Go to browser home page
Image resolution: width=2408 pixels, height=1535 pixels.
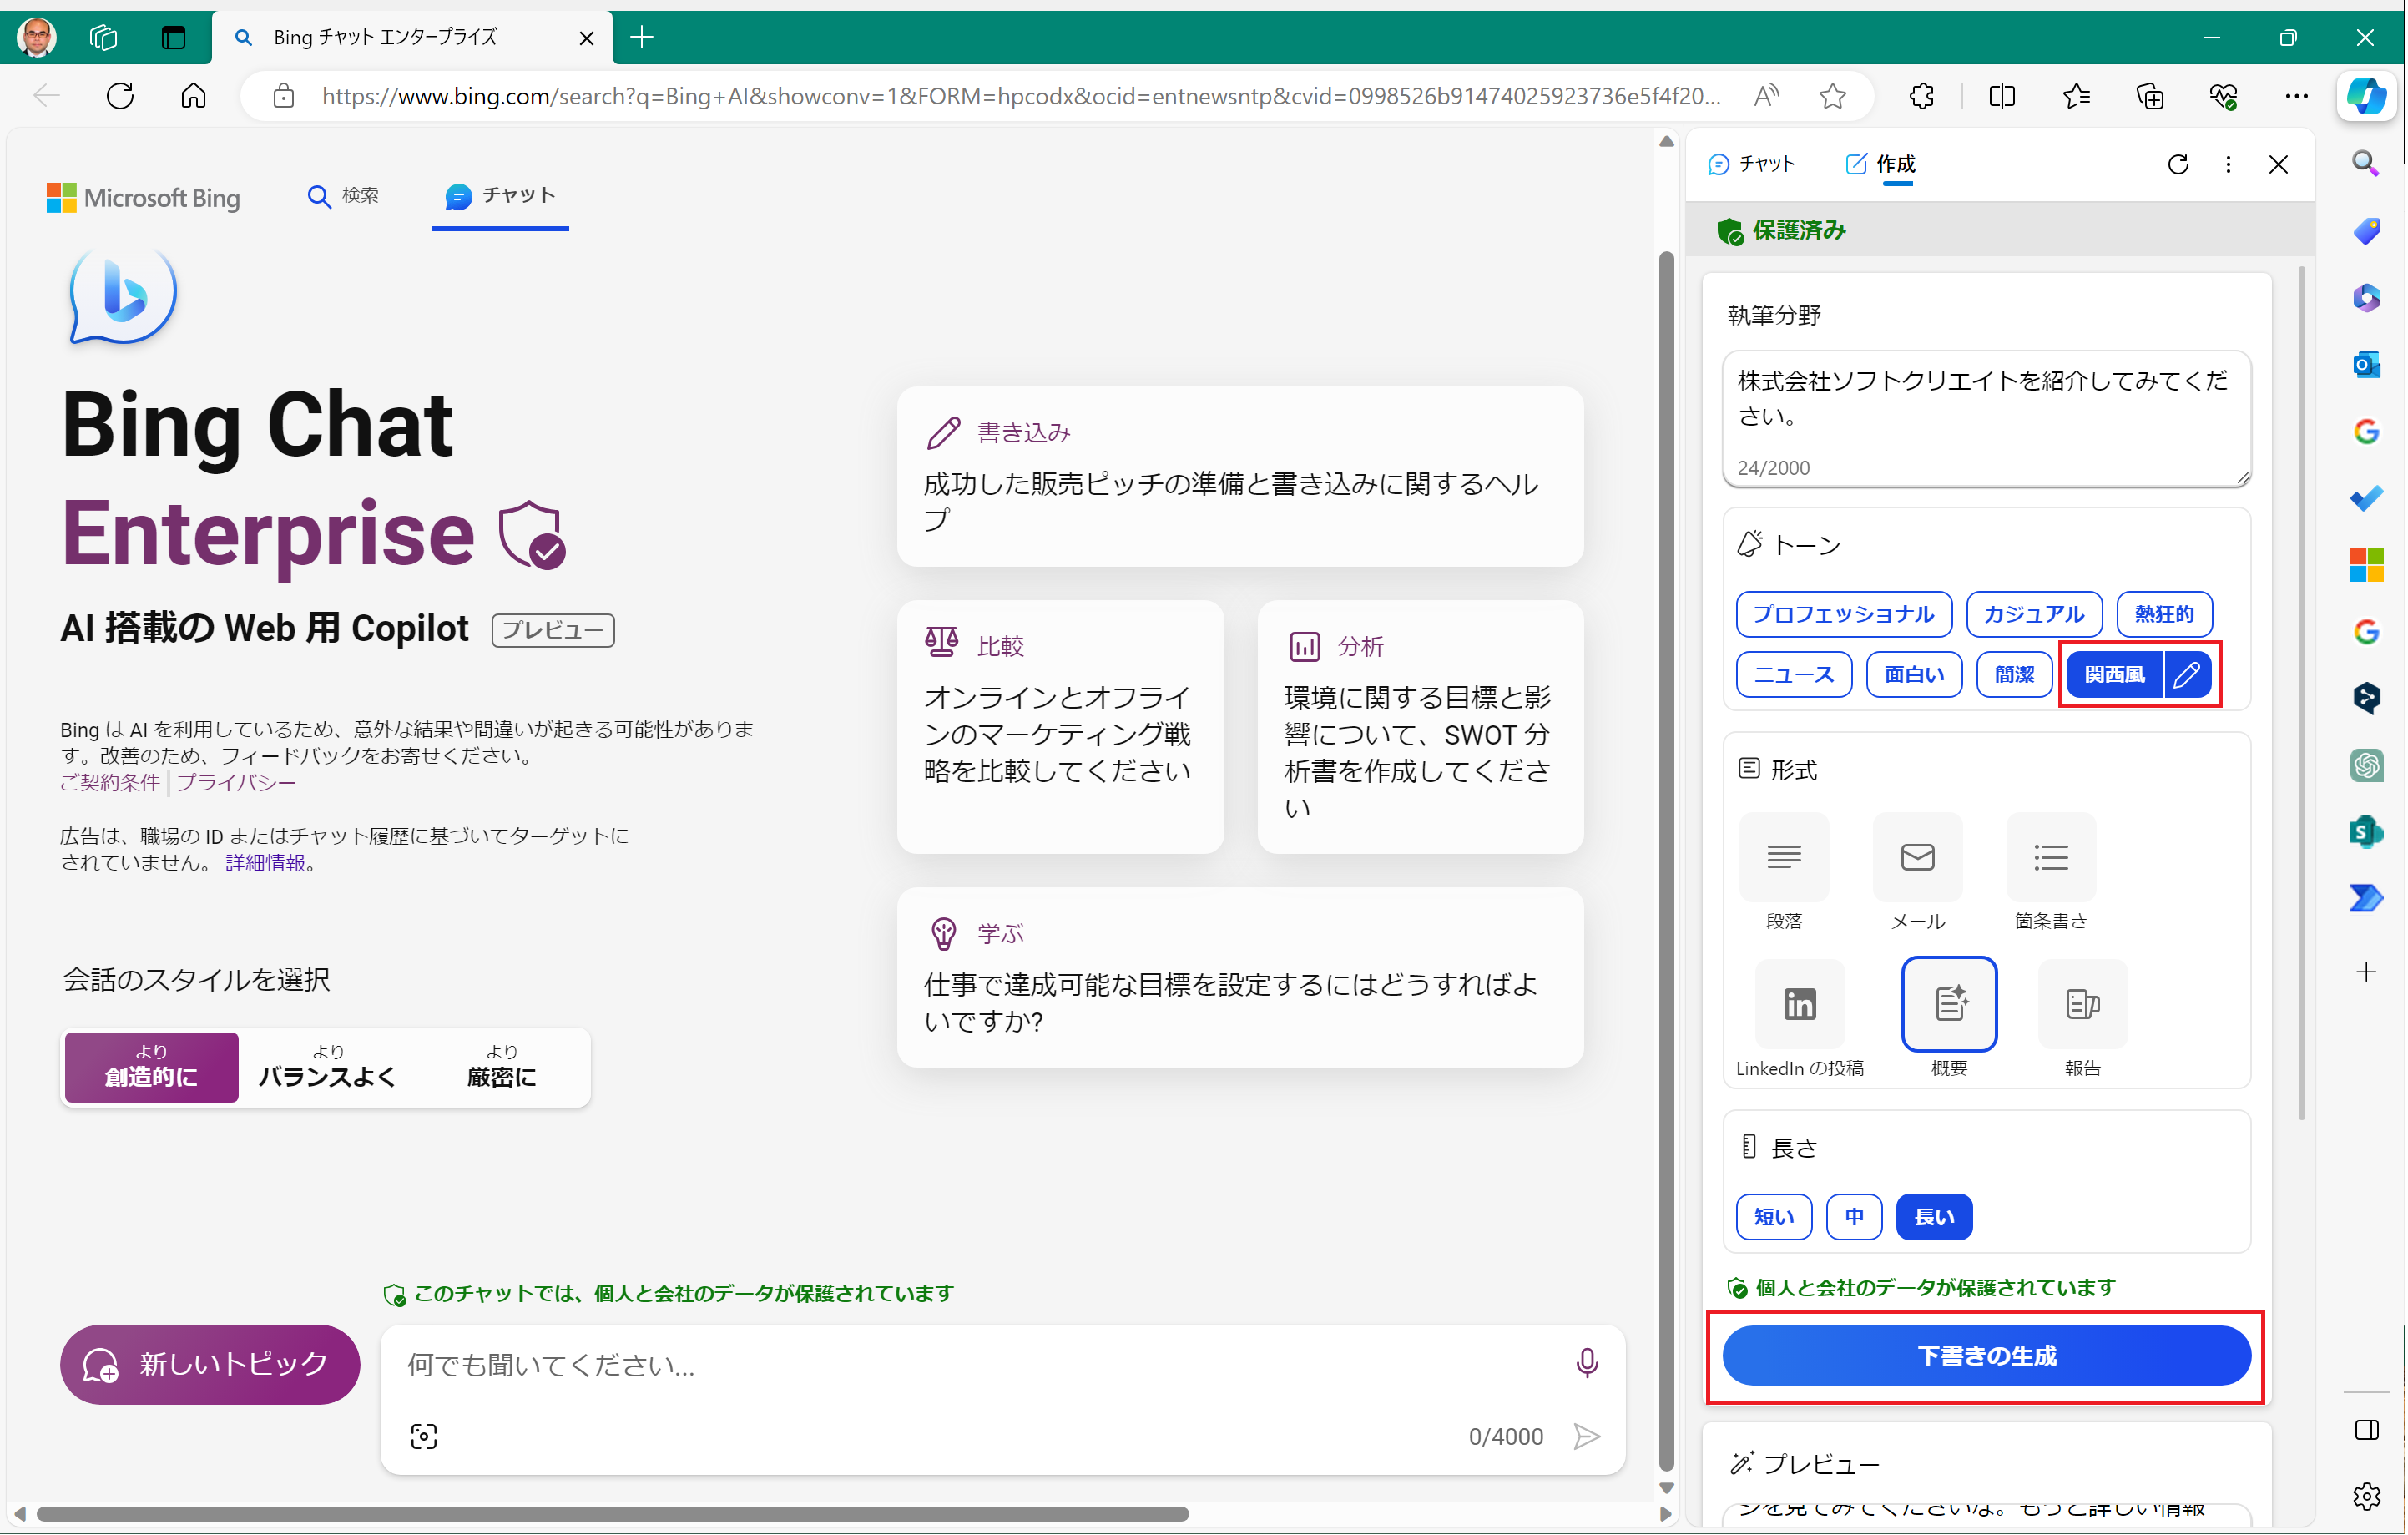click(194, 96)
